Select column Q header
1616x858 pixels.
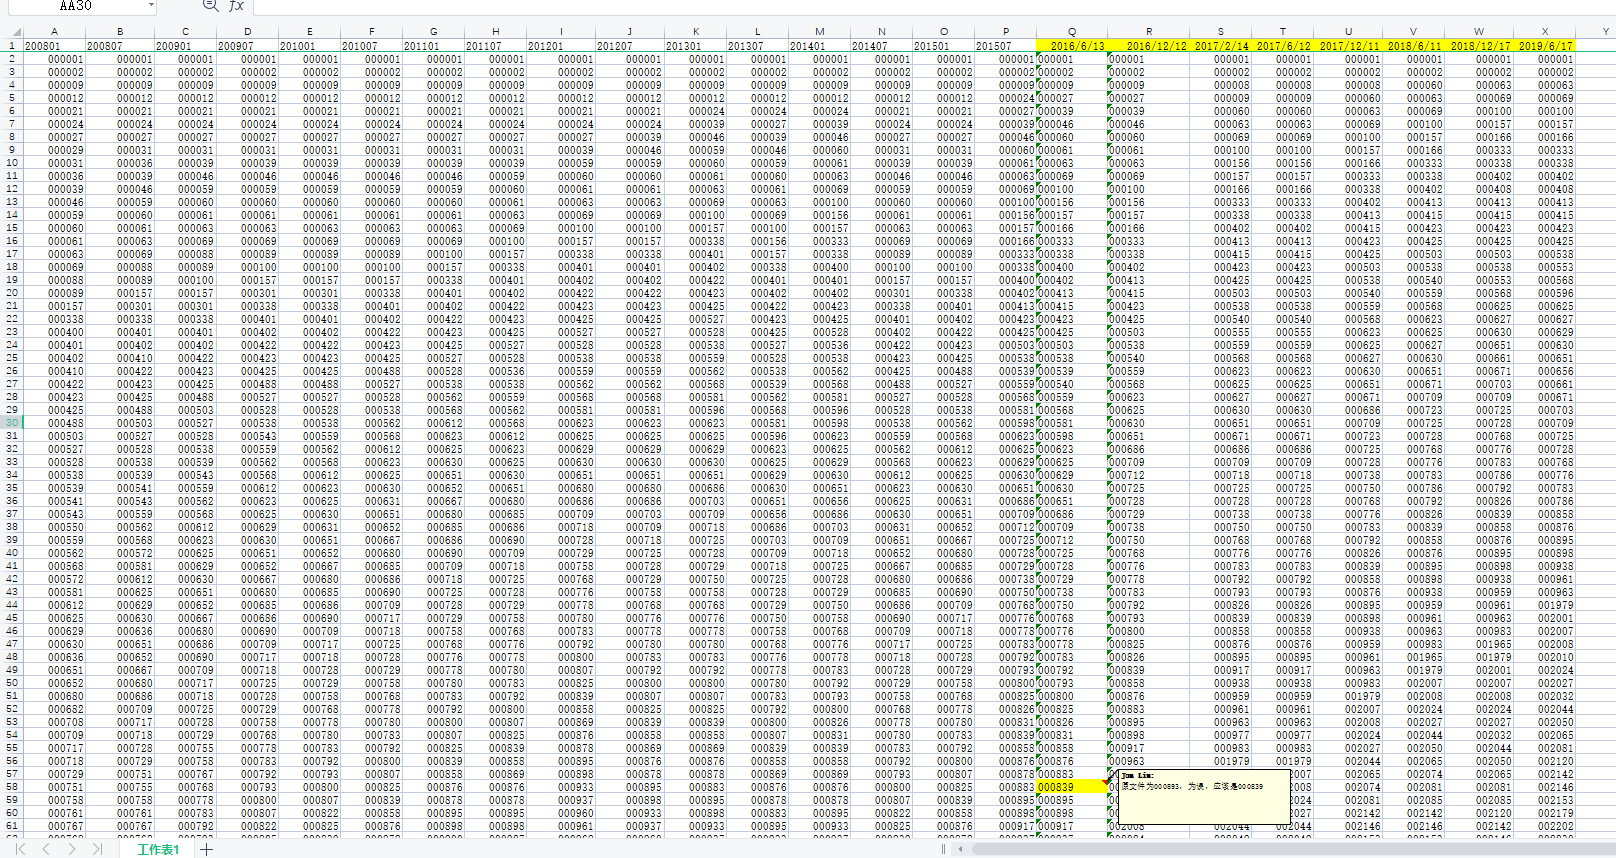coord(1071,32)
